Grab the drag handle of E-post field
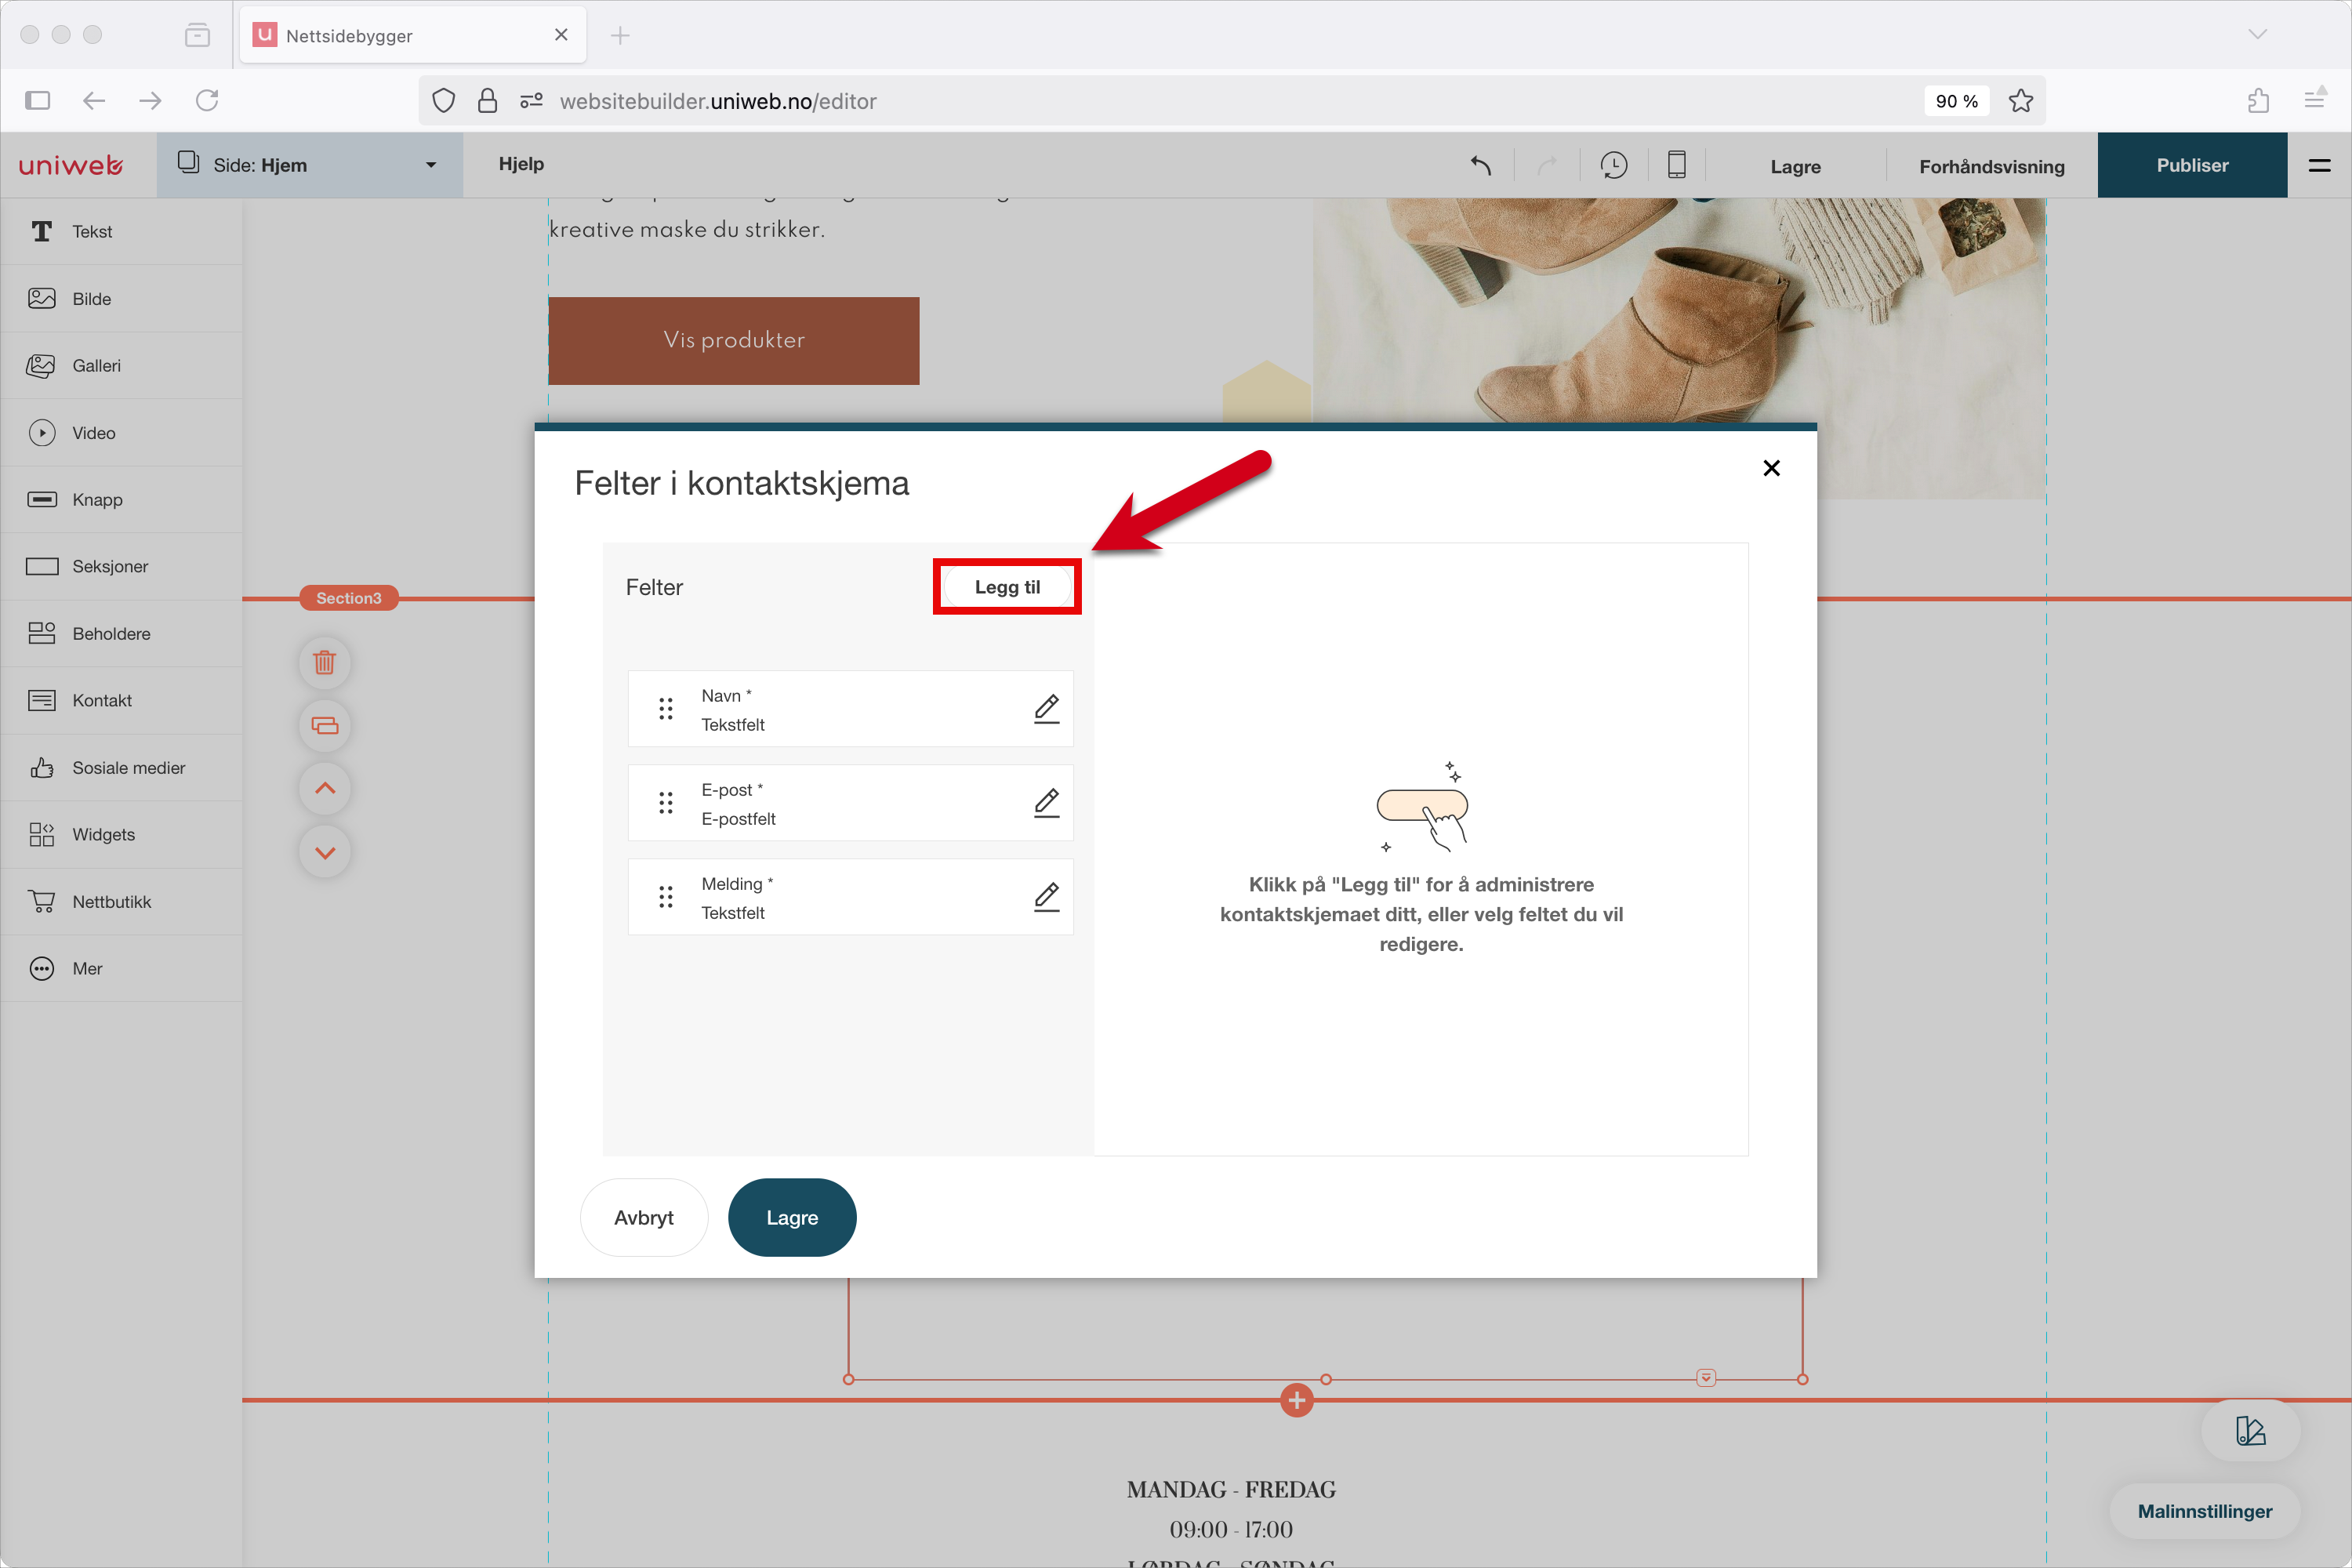The width and height of the screenshot is (2352, 1568). [x=666, y=803]
